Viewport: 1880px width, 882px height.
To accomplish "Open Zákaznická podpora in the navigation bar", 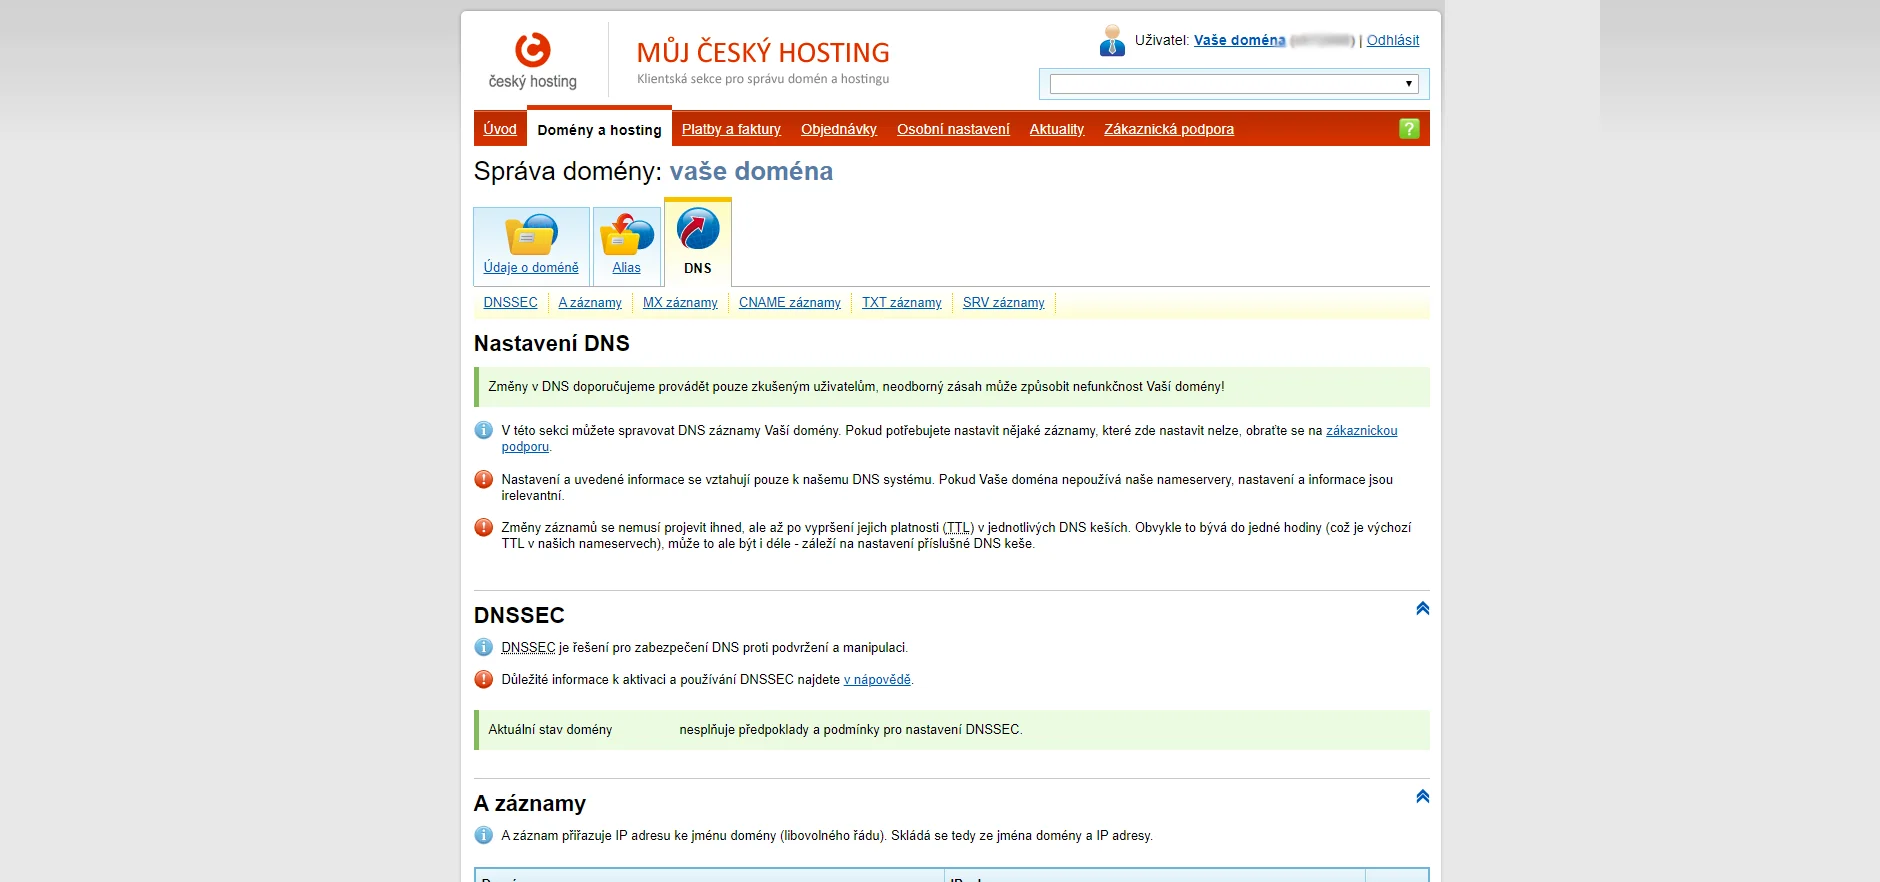I will [1168, 129].
